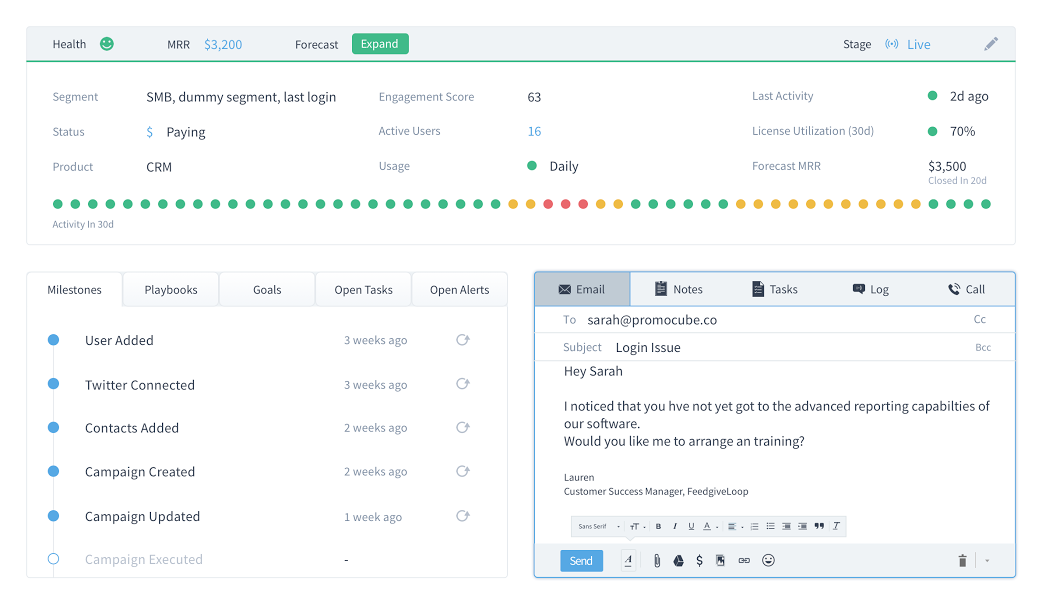Screen dimensions: 1042x606
Task: Open the emoji picker icon
Action: coord(768,560)
